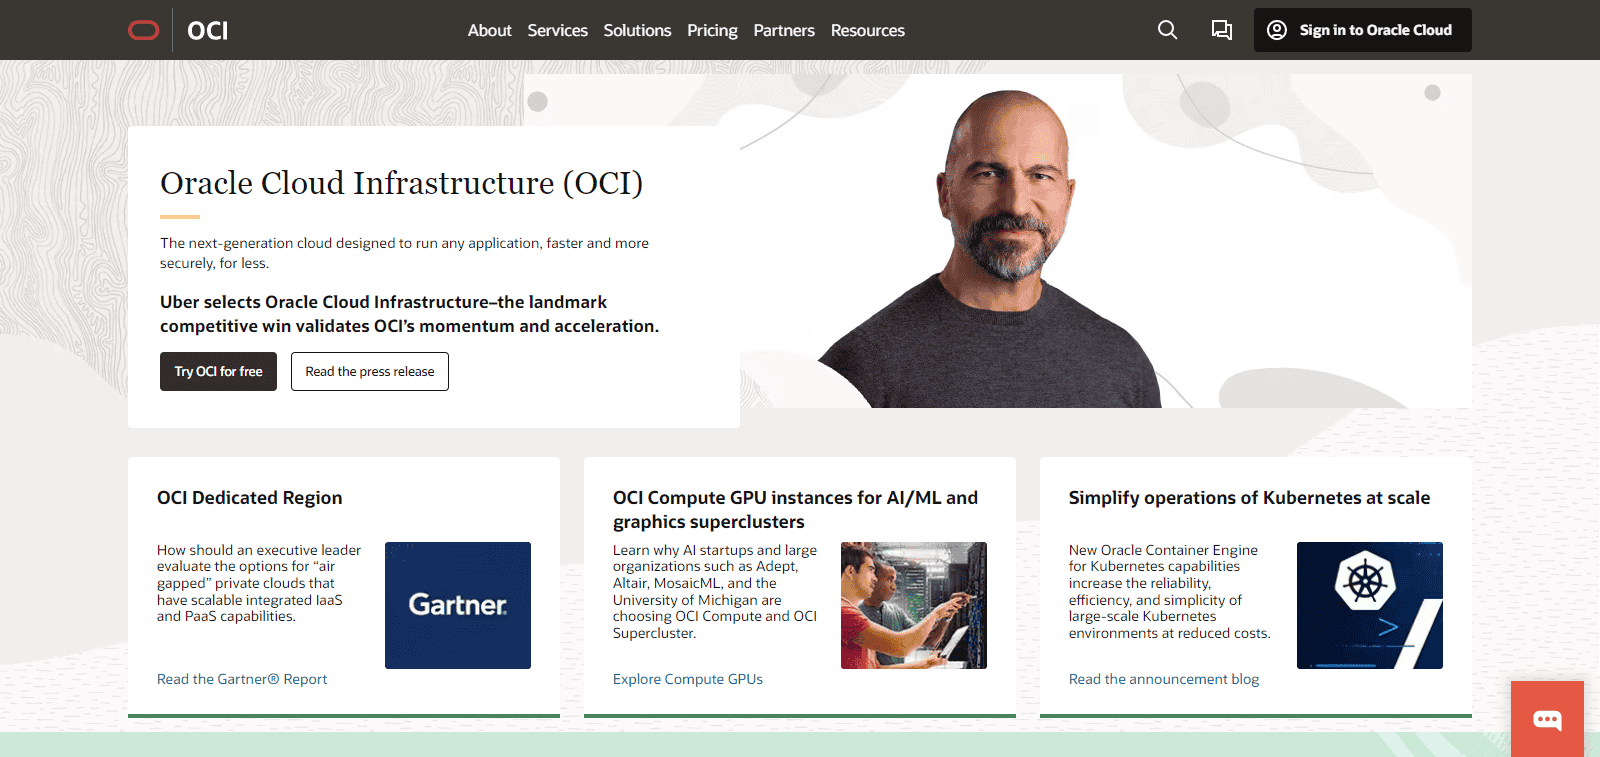Follow the Read the Gartner Report link
Screen dimensions: 1600x757
242,679
